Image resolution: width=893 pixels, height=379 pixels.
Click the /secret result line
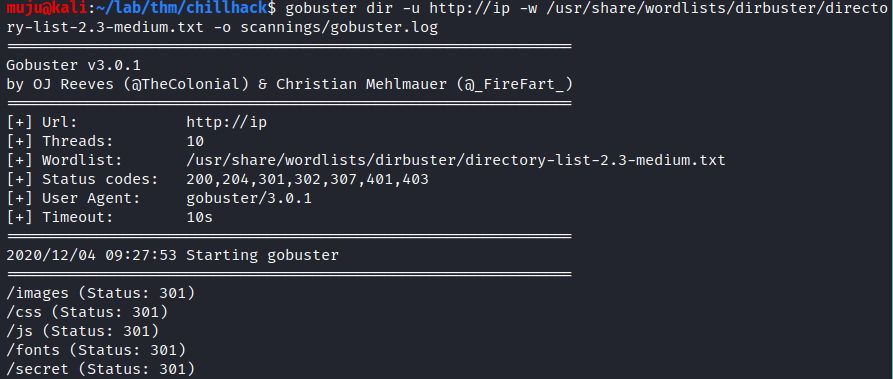point(100,369)
